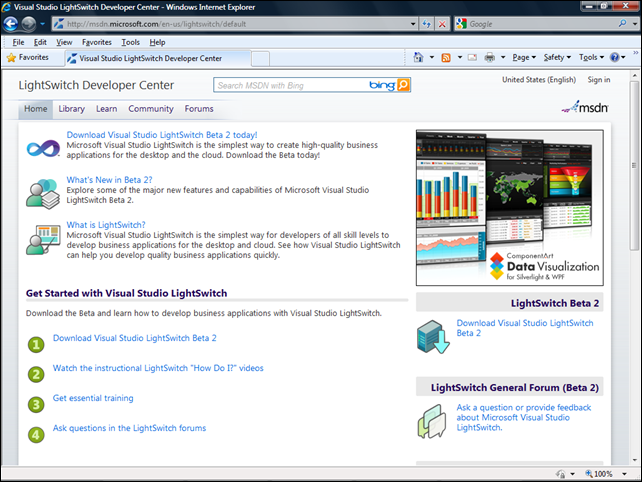The image size is (642, 482).
Task: Select the Visual Studio LightSwitch Developer Center tab
Action: (x=158, y=58)
